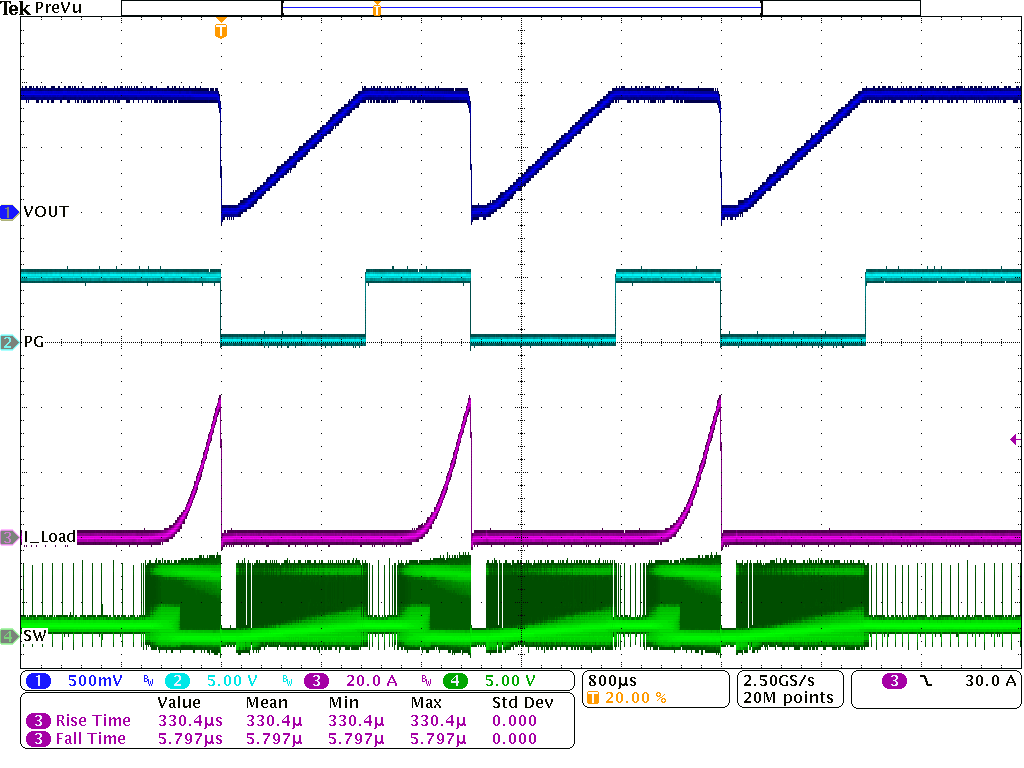Click the trigger level arrow on right edge
The width and height of the screenshot is (1024, 768).
click(1014, 439)
